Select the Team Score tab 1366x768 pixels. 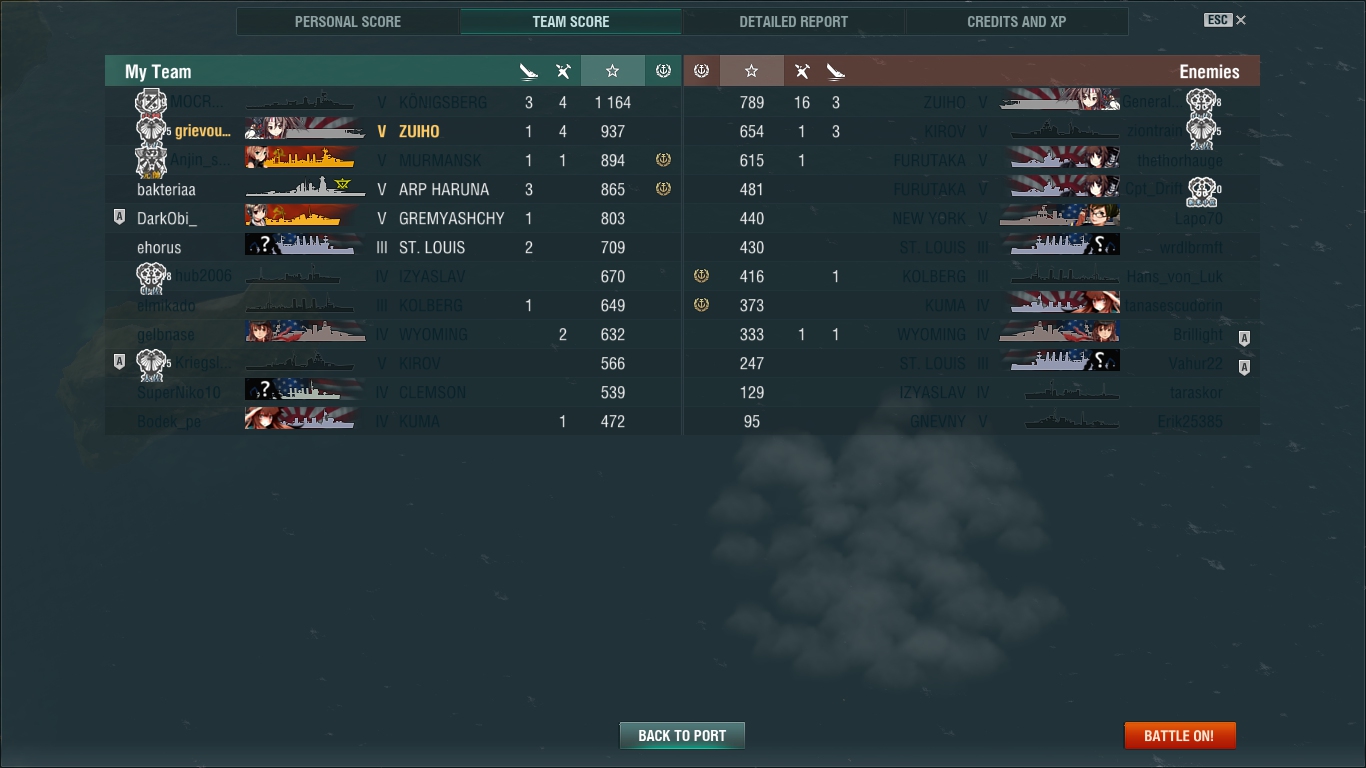pyautogui.click(x=571, y=21)
